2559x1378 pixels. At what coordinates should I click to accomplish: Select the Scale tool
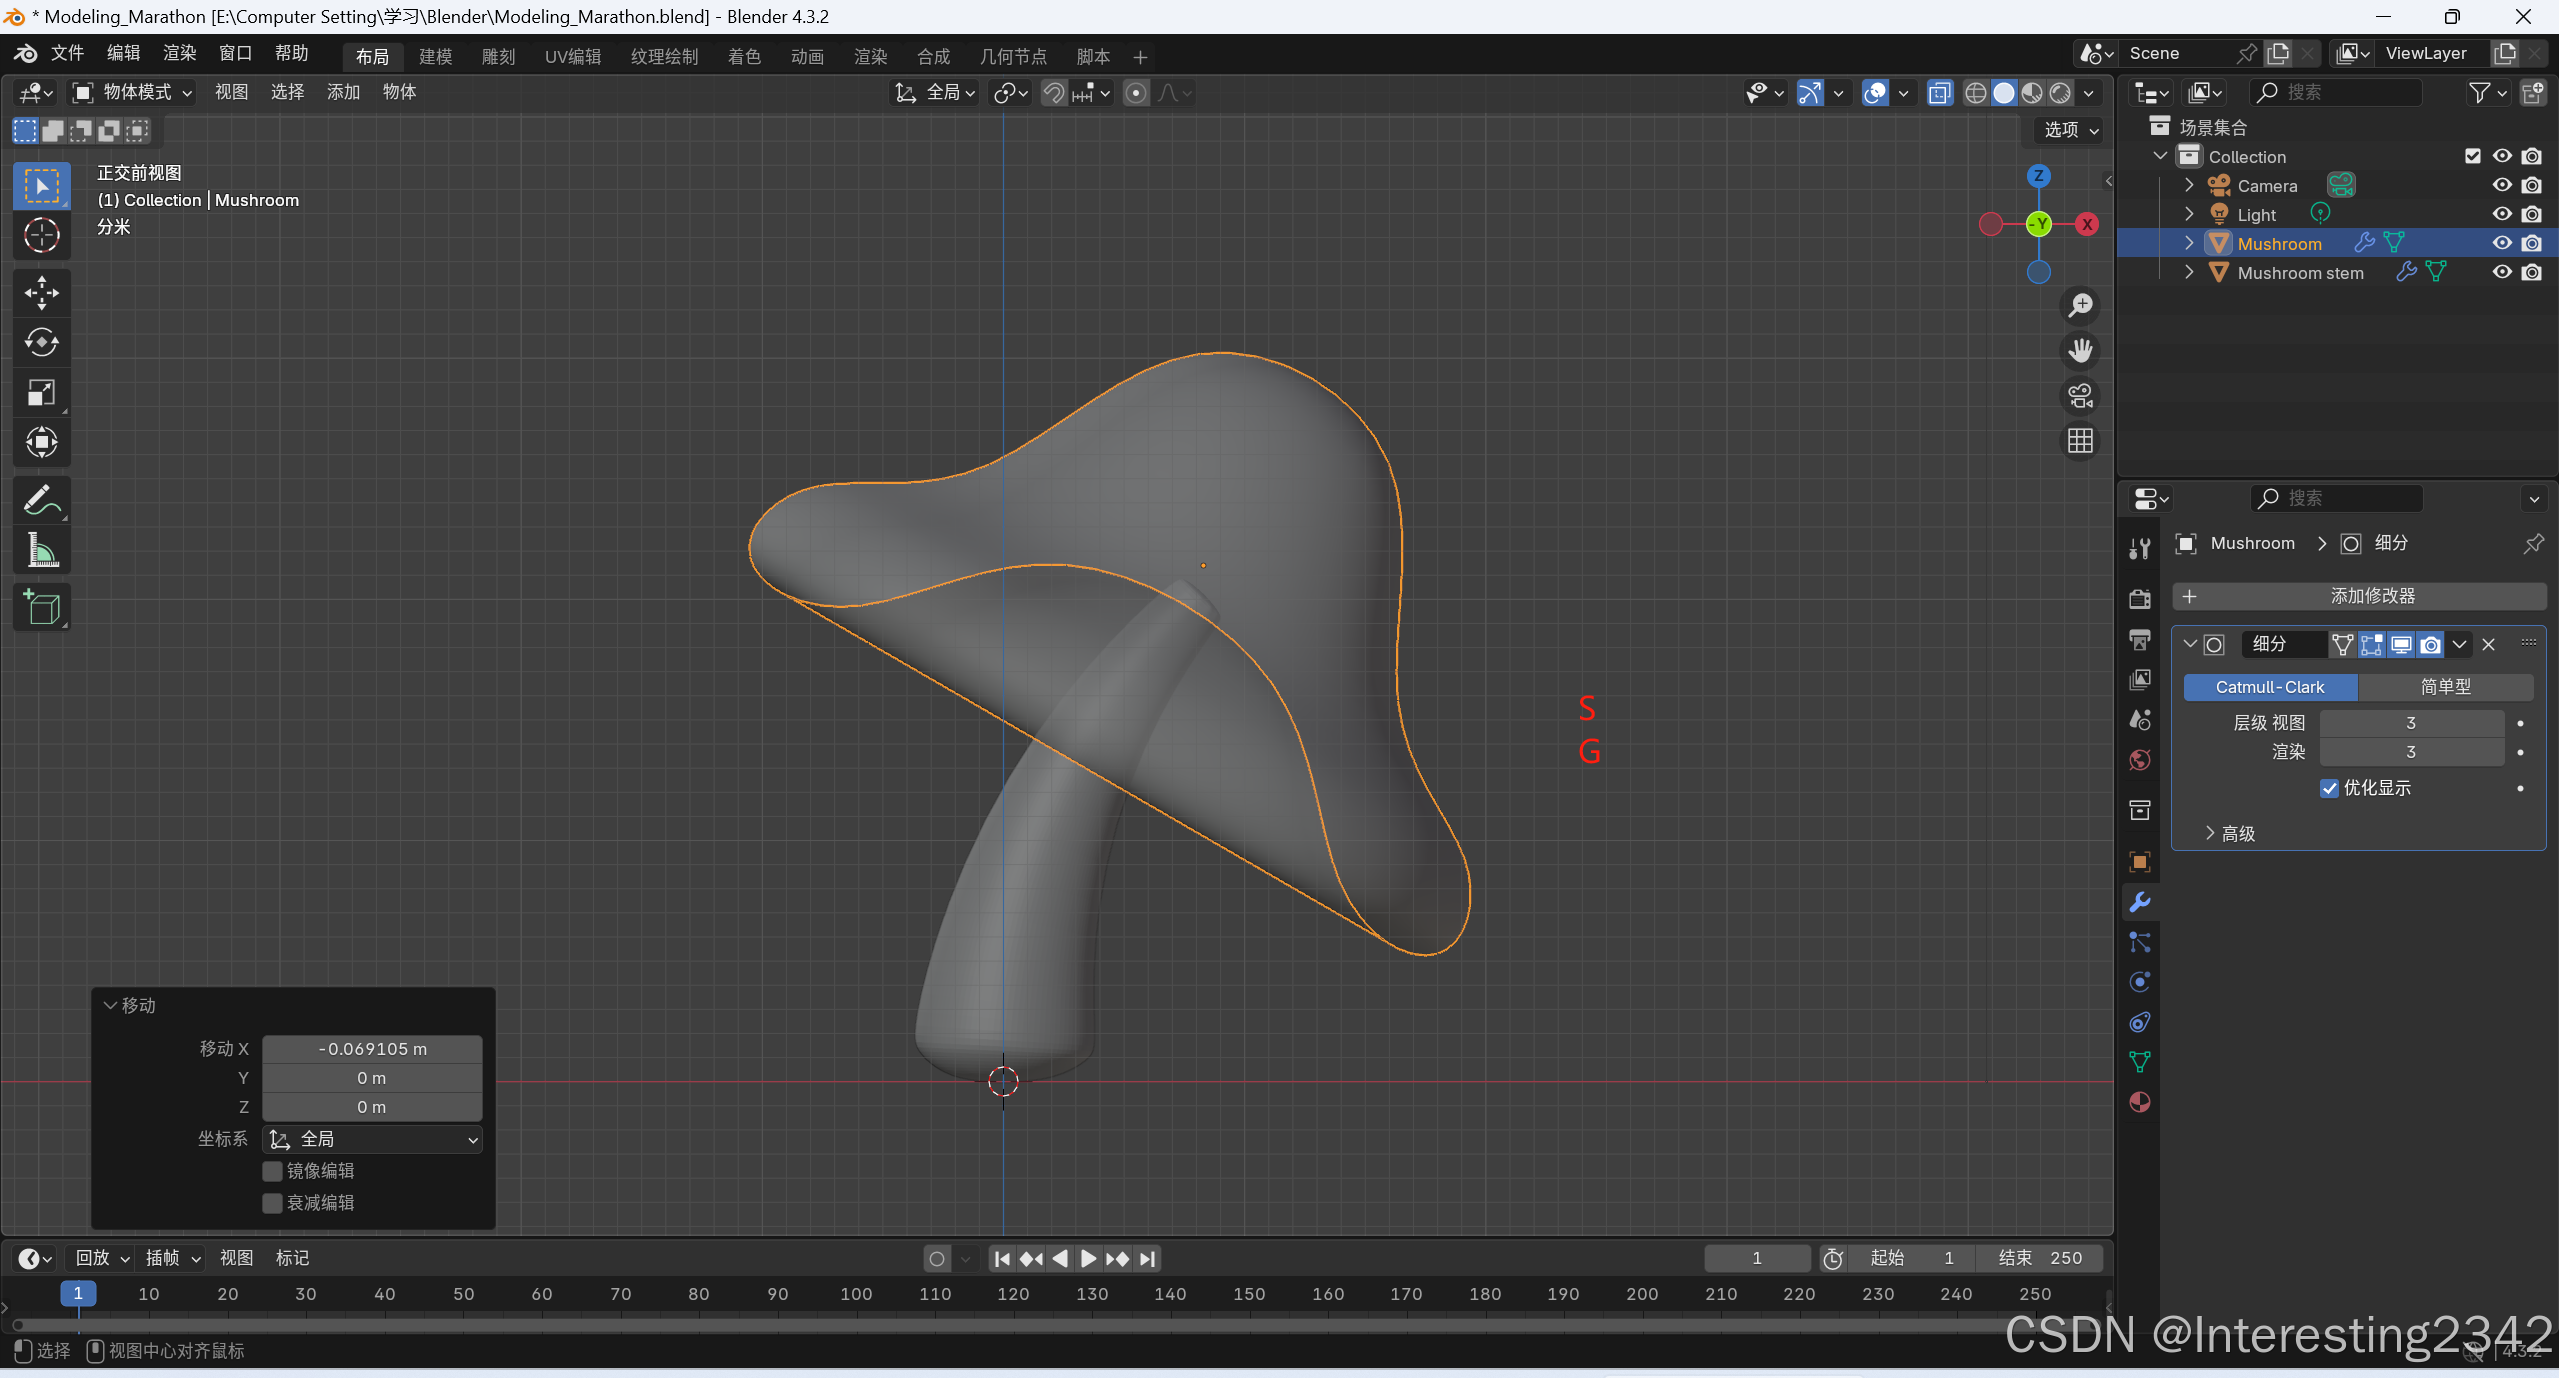point(41,393)
